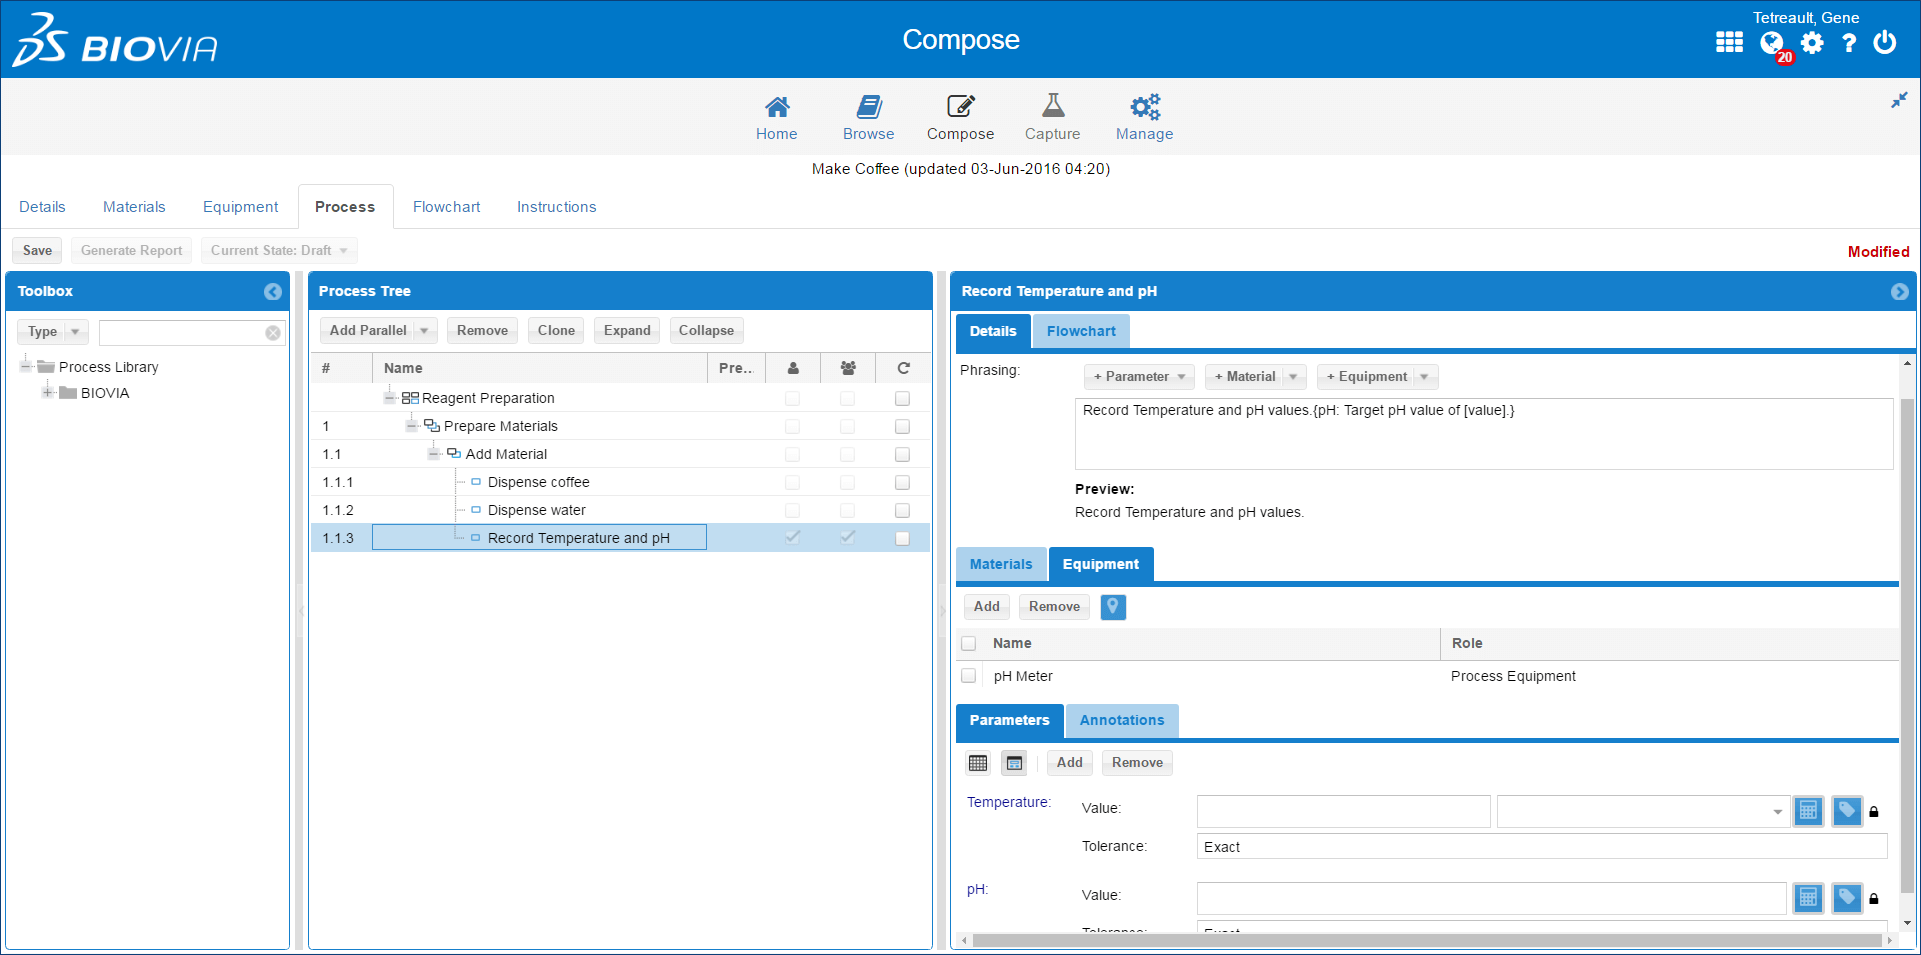Click the Temperature Value input field
1921x955 pixels.
[1343, 812]
